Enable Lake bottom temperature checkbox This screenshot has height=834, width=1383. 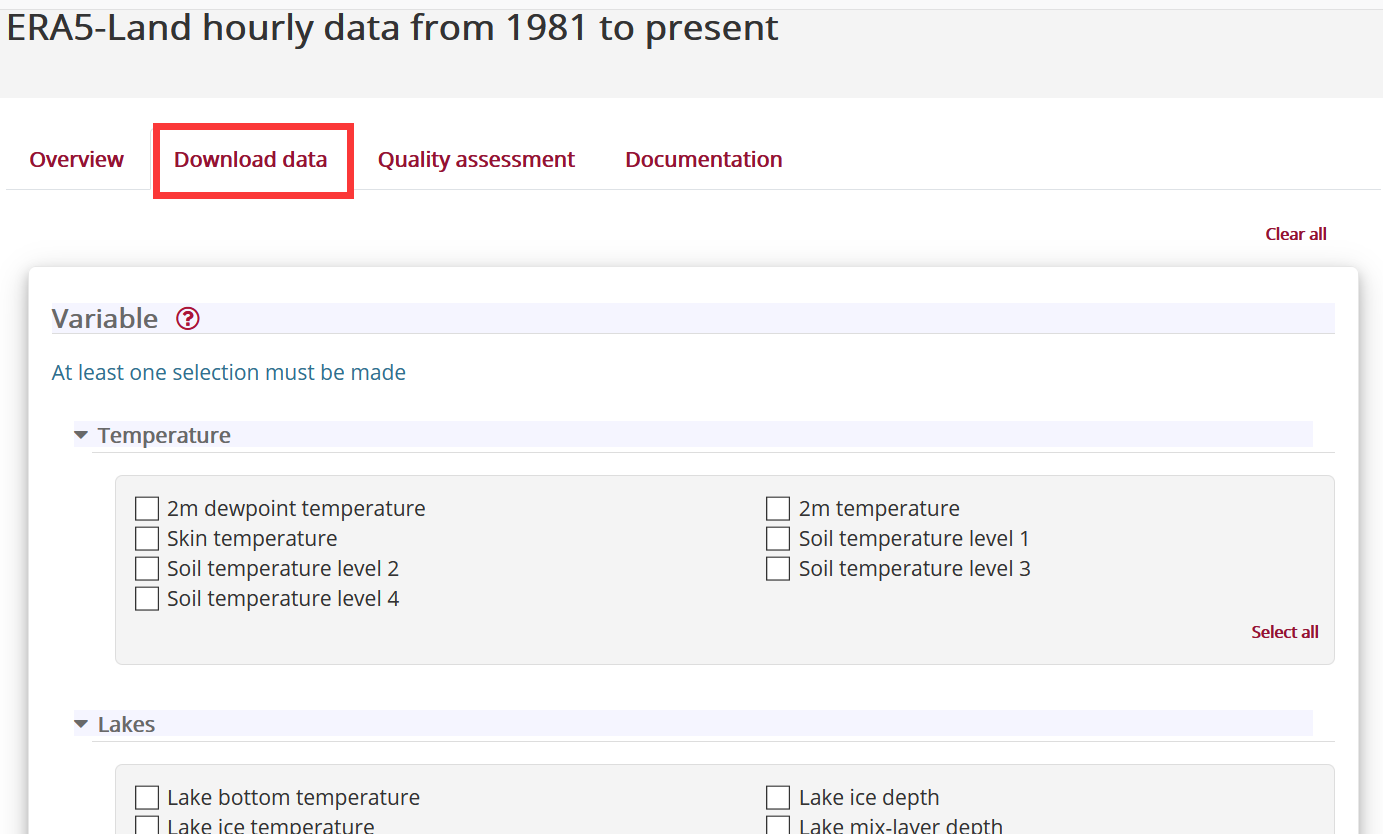tap(147, 798)
